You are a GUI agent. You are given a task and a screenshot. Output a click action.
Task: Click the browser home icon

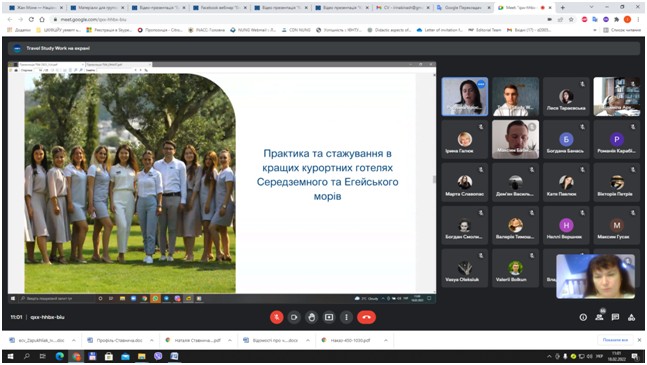(42, 19)
